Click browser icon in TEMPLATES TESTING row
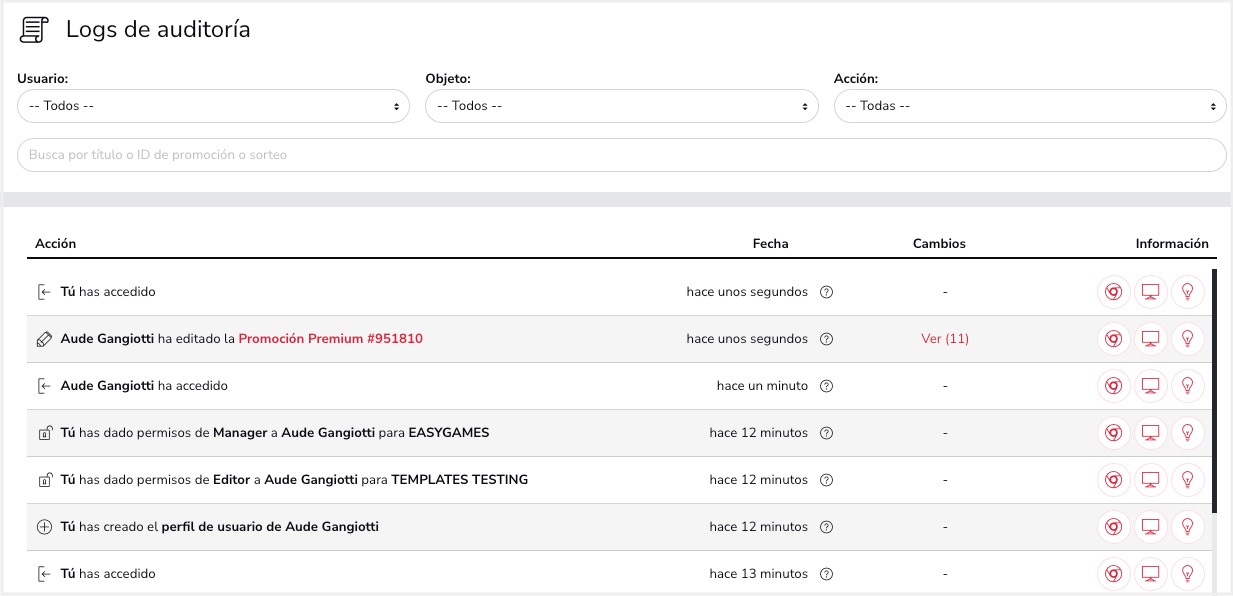1233x596 pixels. 1112,480
